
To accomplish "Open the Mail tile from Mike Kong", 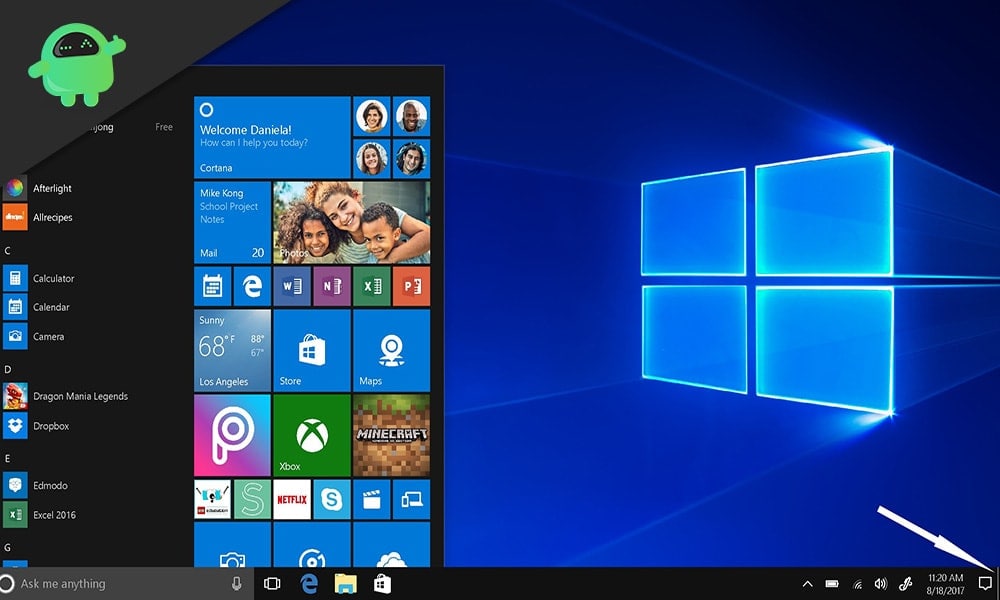I will click(x=232, y=222).
